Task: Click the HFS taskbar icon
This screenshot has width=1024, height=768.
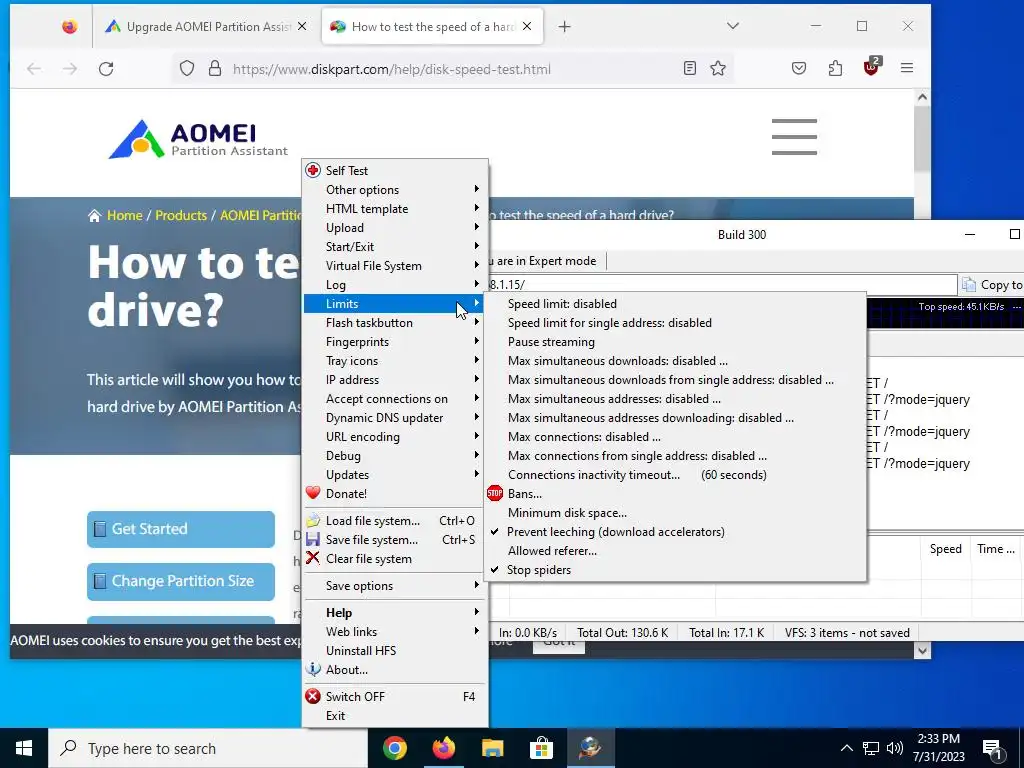Action: pos(590,748)
